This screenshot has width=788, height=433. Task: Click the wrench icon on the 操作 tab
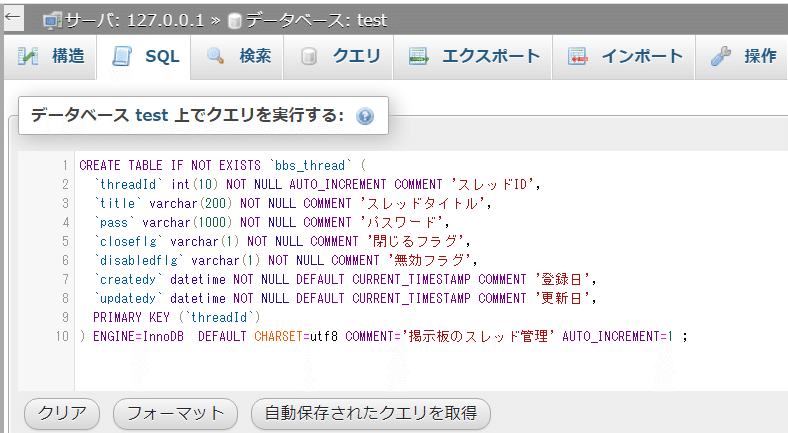click(721, 56)
